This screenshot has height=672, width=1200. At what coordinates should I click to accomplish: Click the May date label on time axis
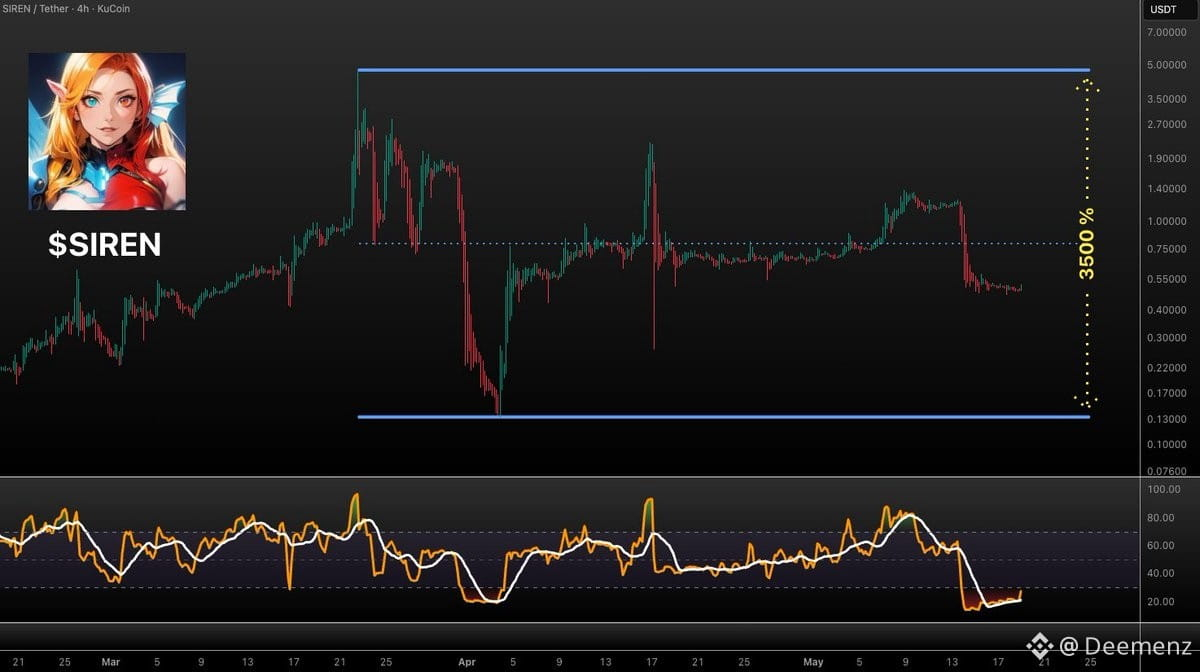813,662
